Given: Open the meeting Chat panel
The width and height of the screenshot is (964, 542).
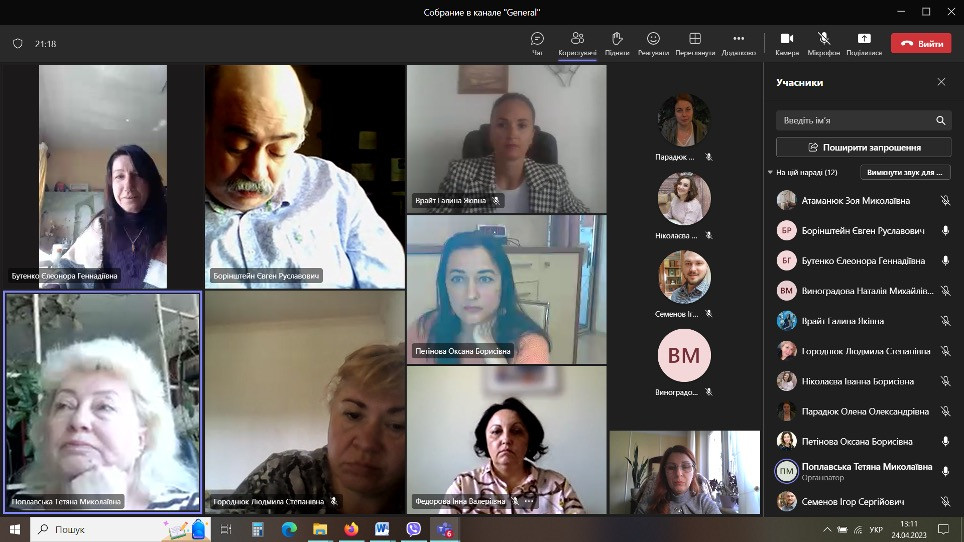Looking at the screenshot, I should tap(537, 44).
